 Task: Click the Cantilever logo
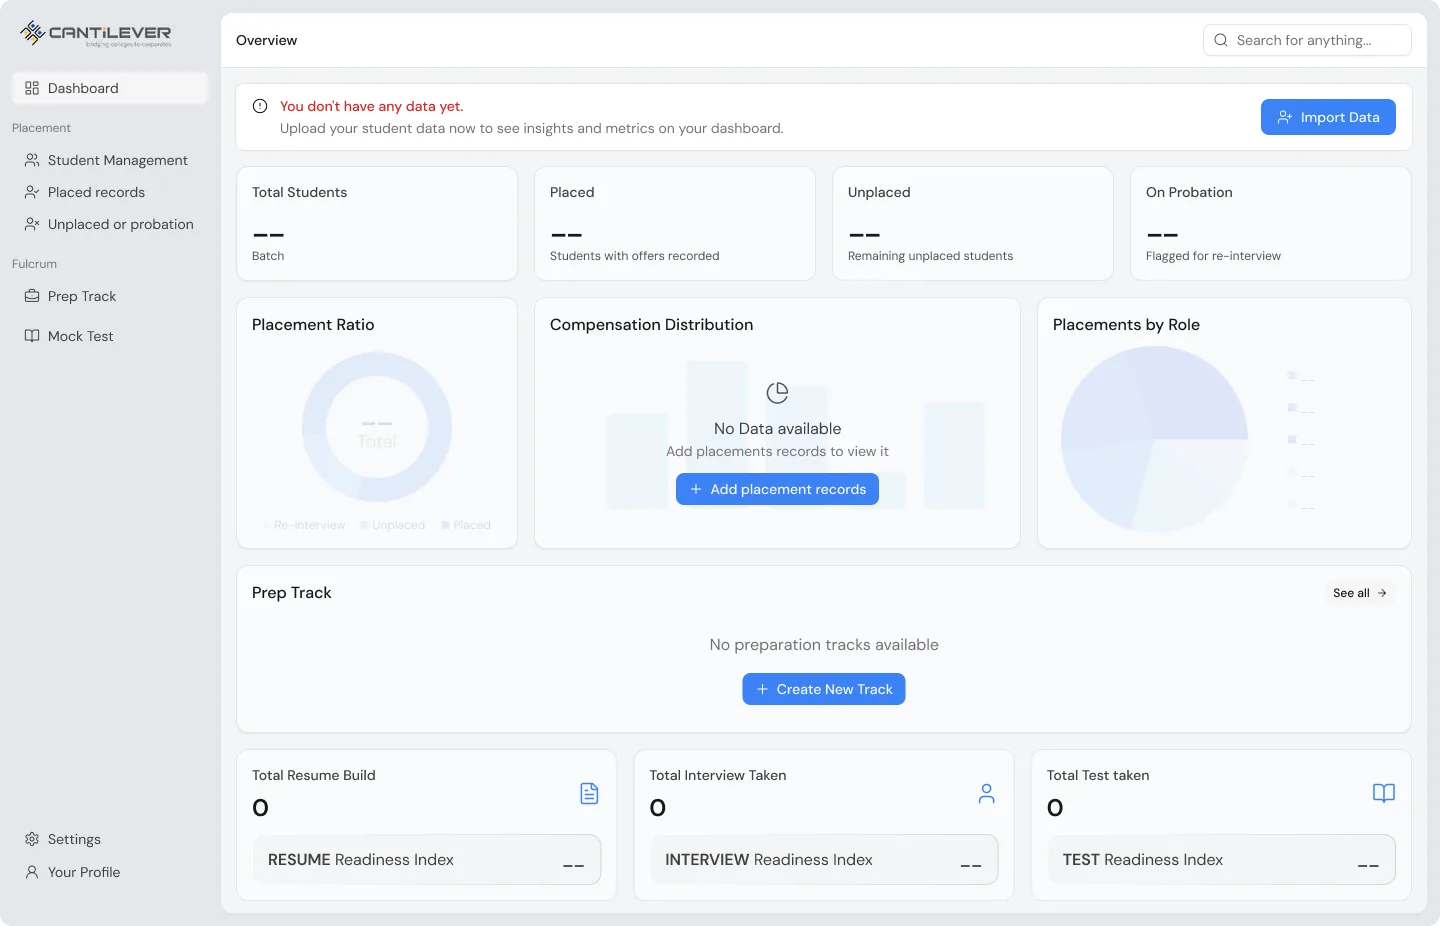tap(96, 34)
